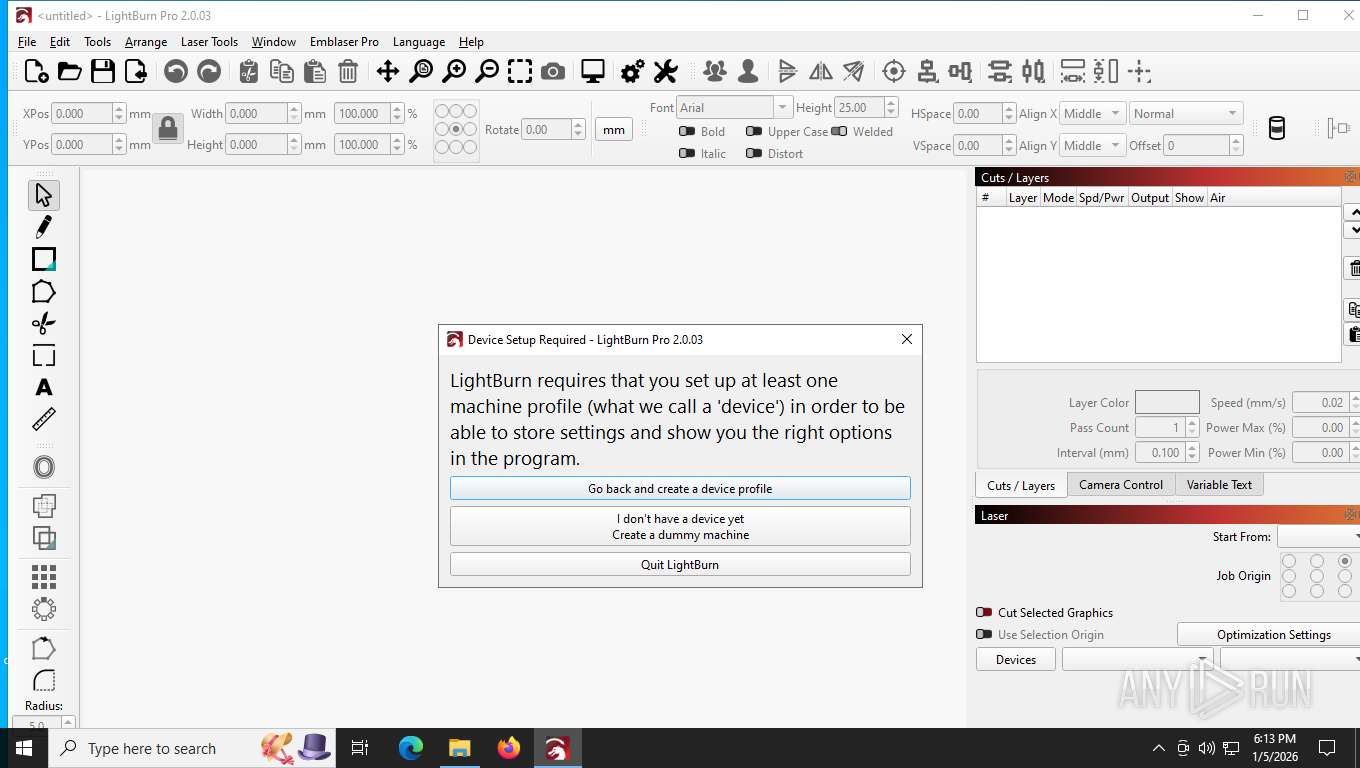
Task: Open device selection dropdown beside Devices
Action: [1138, 659]
